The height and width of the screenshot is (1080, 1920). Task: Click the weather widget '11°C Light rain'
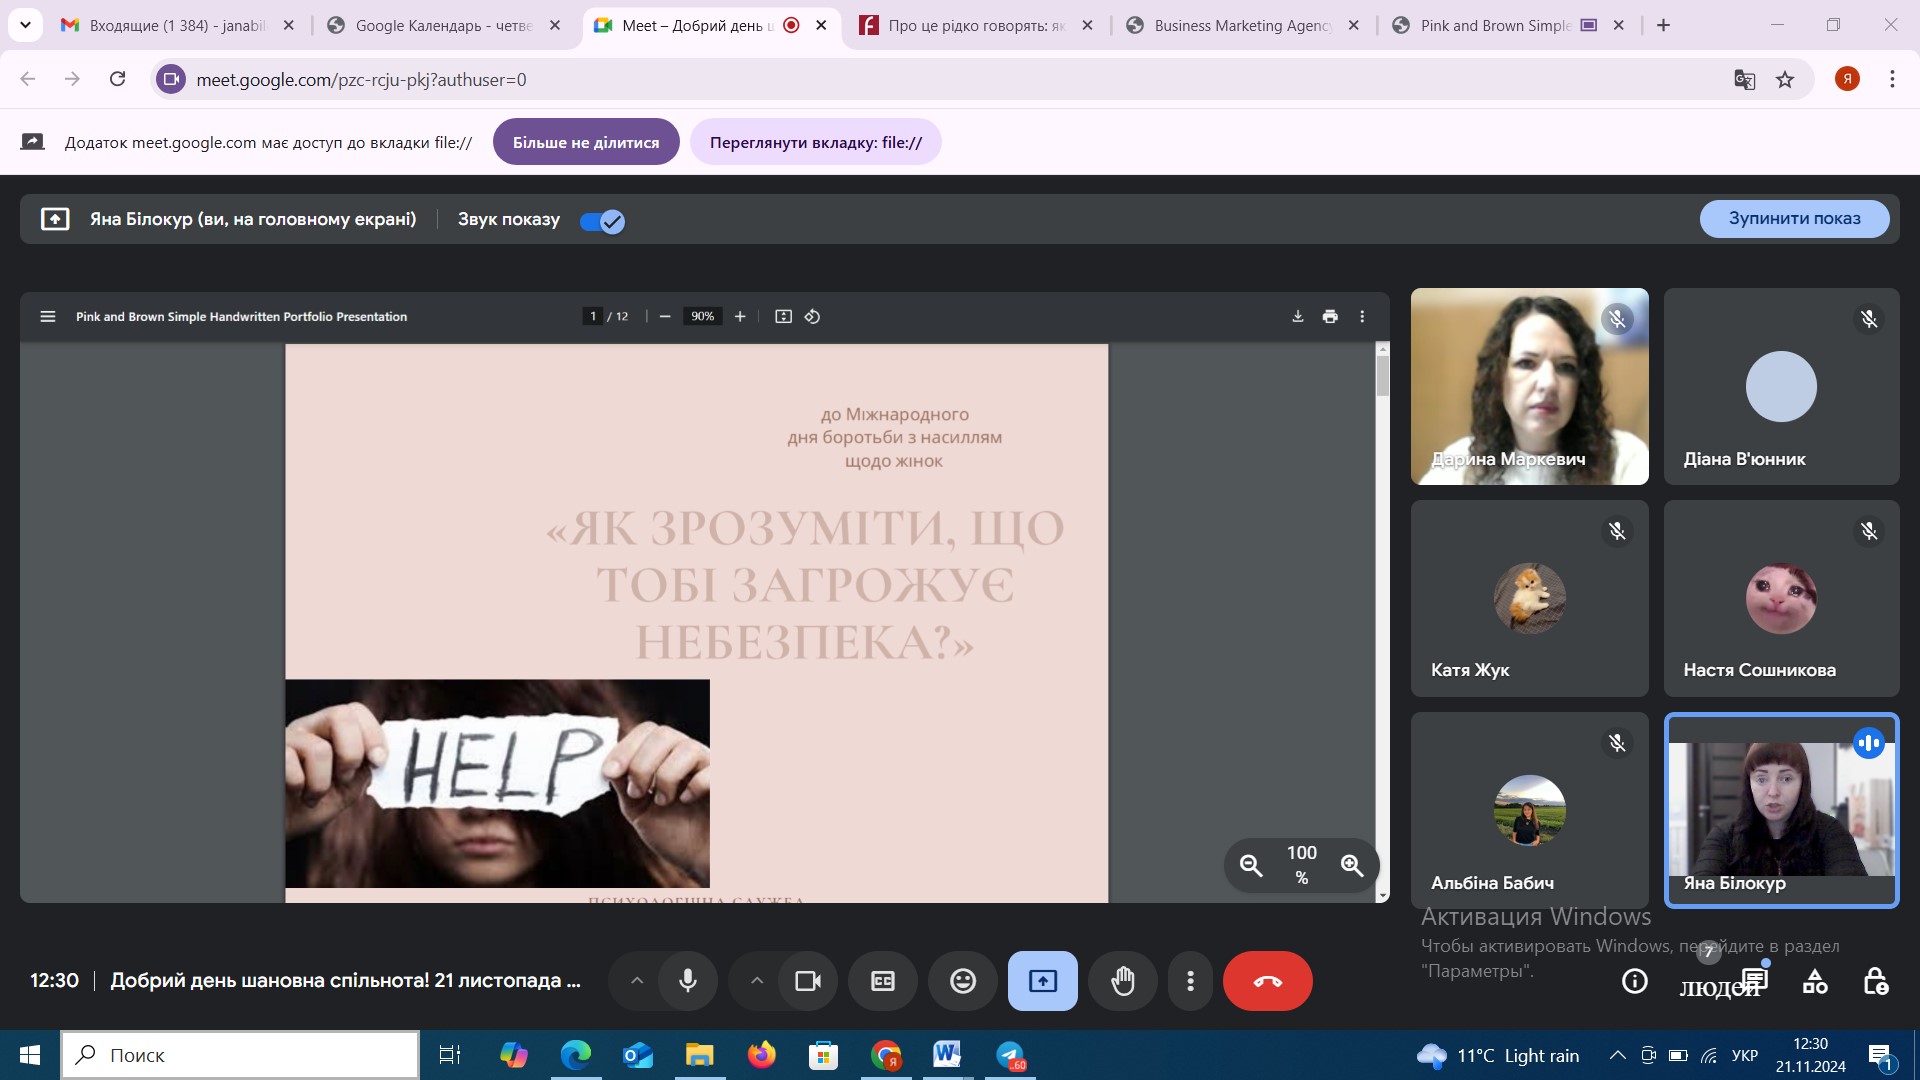[1498, 1055]
